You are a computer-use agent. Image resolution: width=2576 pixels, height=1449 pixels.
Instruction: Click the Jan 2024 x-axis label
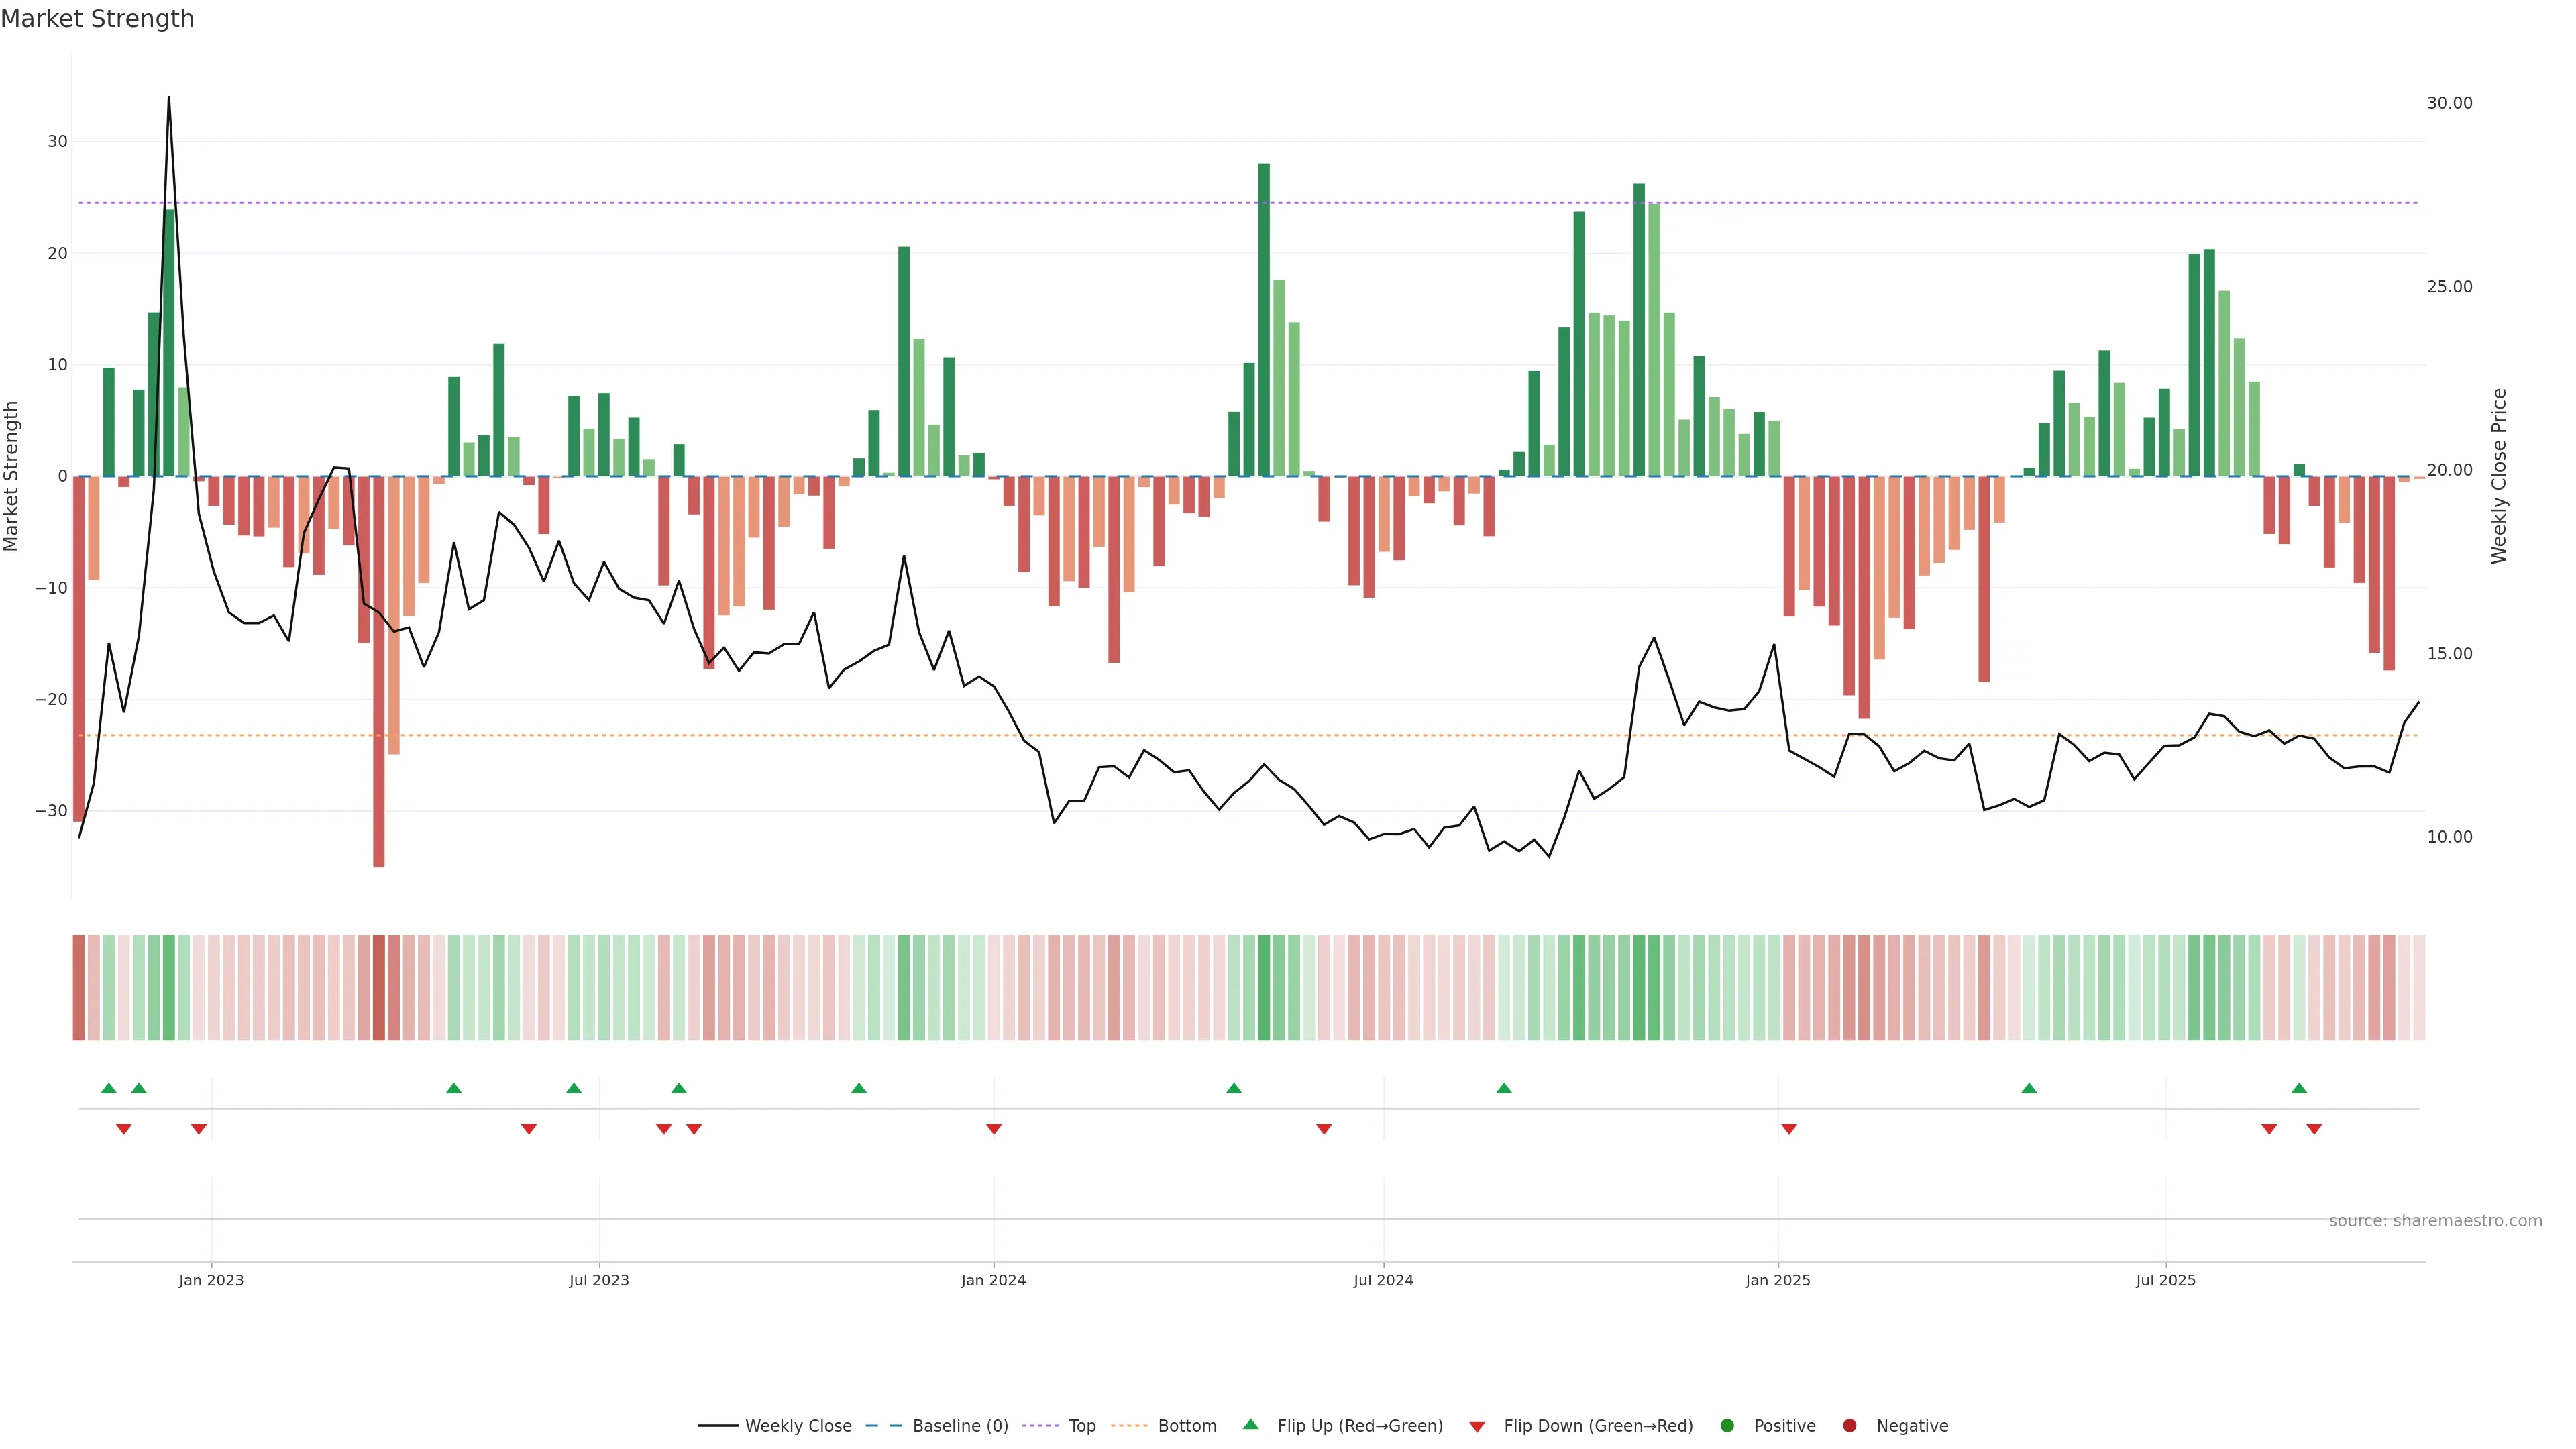(993, 1280)
